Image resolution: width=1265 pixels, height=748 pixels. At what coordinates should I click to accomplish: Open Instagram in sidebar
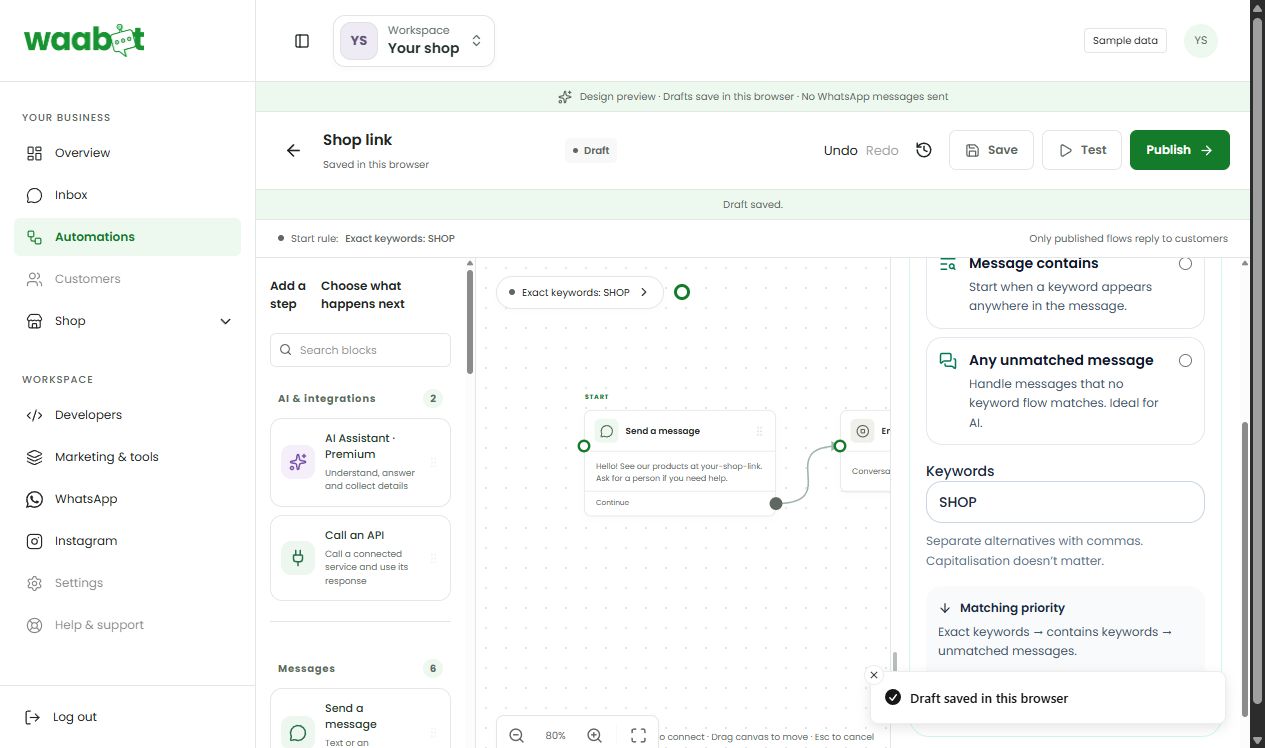click(x=127, y=541)
